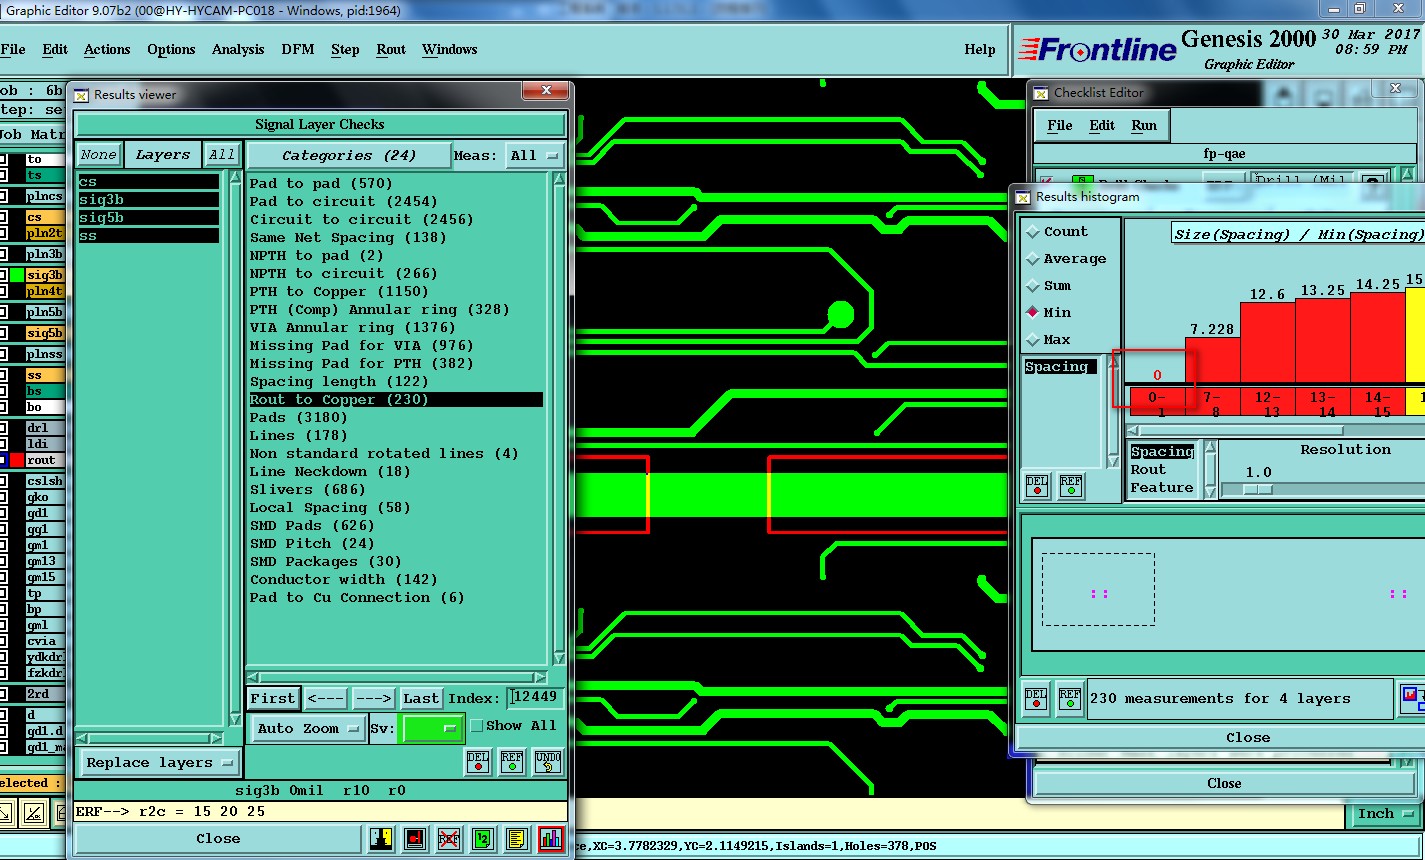This screenshot has height=860, width=1425.
Task: Click the histogram chart icon in Results viewer
Action: click(x=550, y=839)
